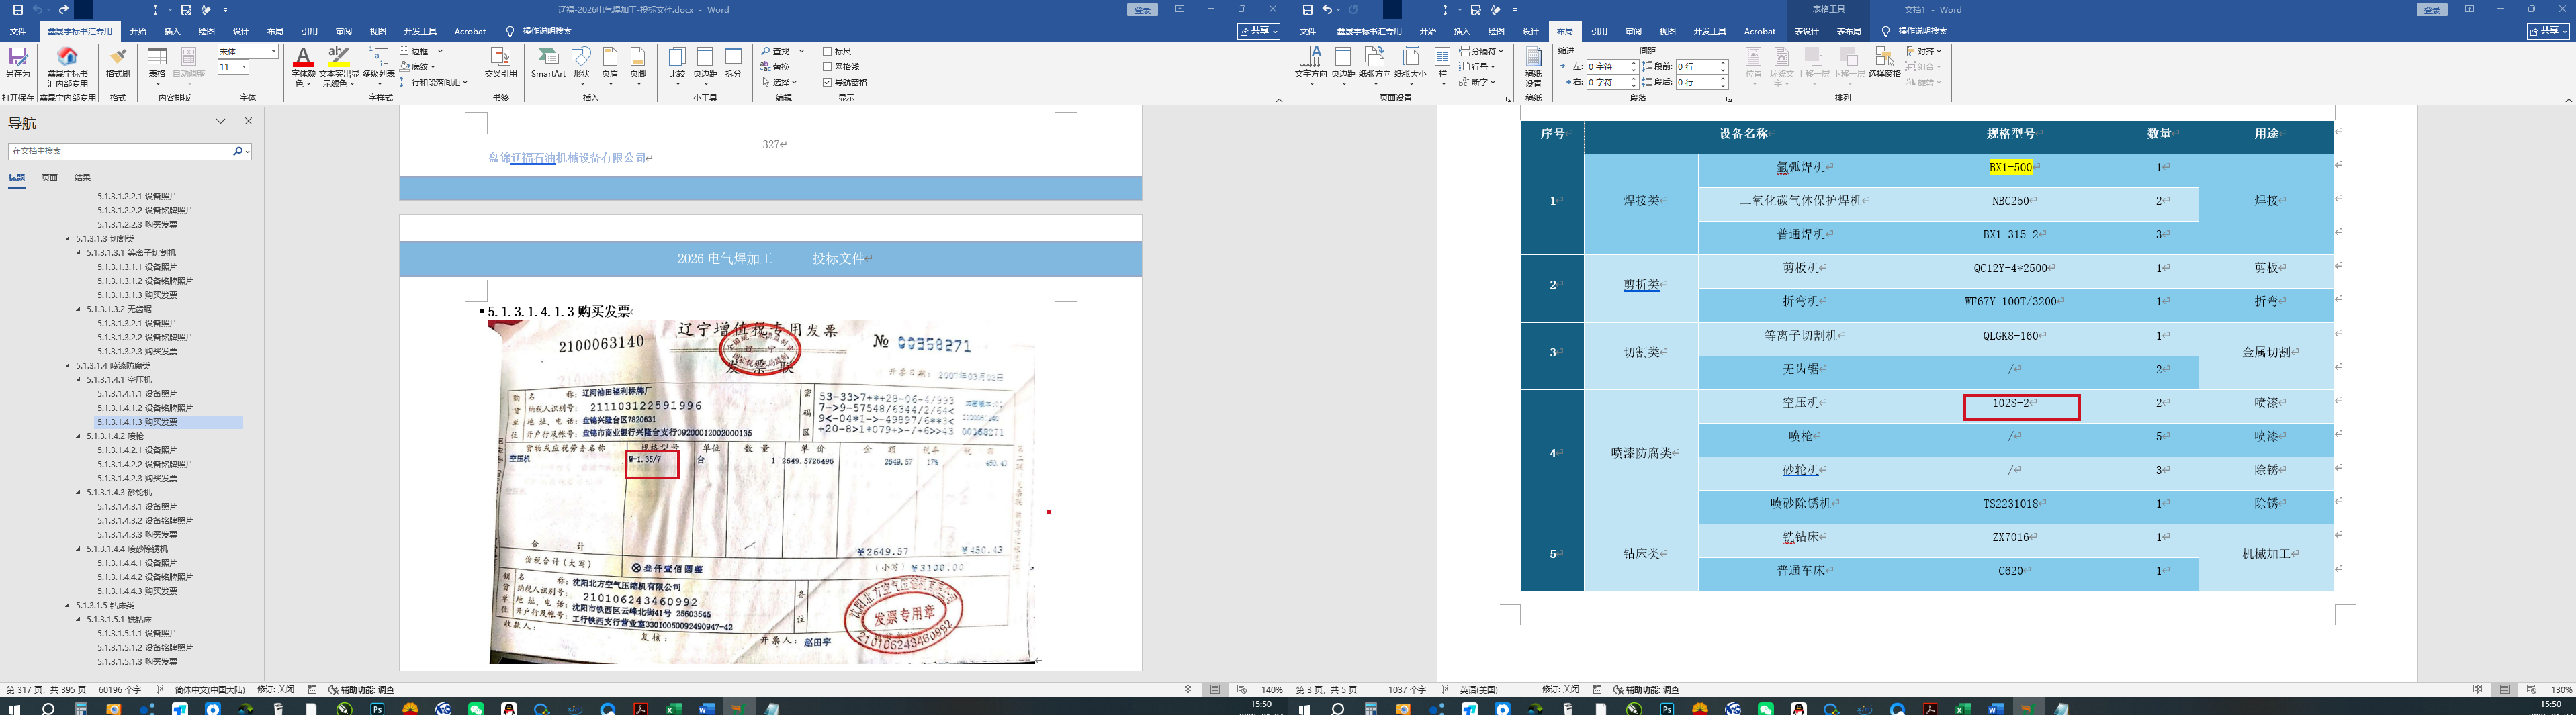This screenshot has width=2576, height=715.
Task: Expand the 边框 borders dropdown
Action: coord(440,51)
